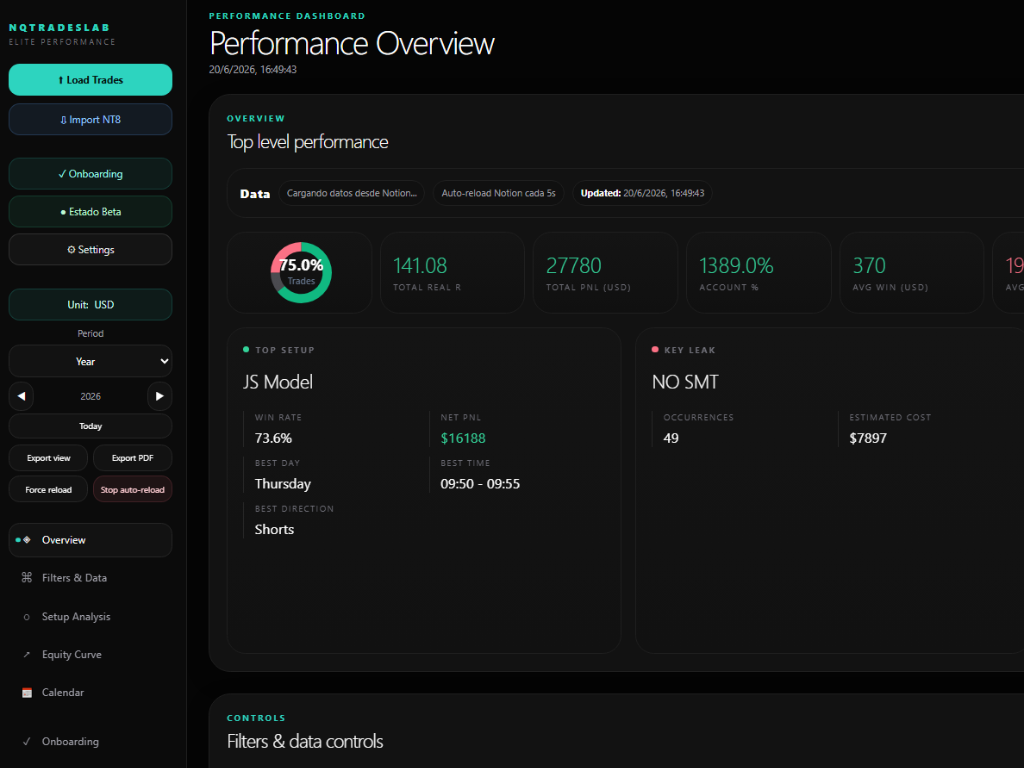Click the Calendar icon in sidebar
The width and height of the screenshot is (1024, 768).
[27, 692]
